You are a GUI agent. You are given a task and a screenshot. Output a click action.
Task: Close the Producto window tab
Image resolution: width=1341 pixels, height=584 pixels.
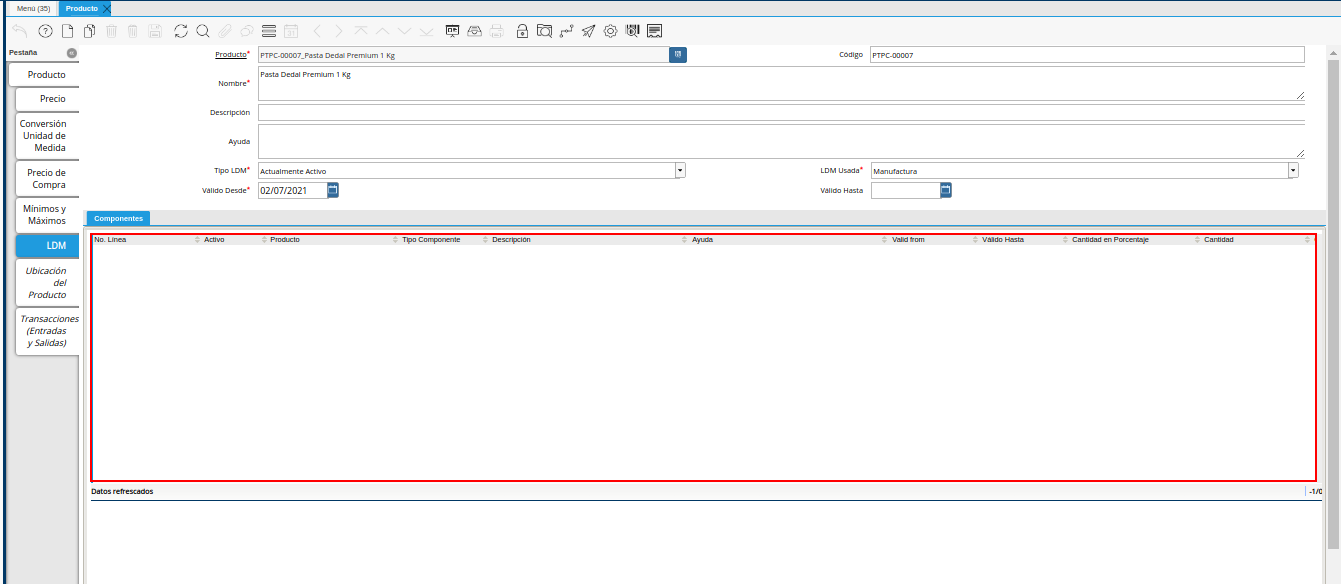[x=107, y=8]
